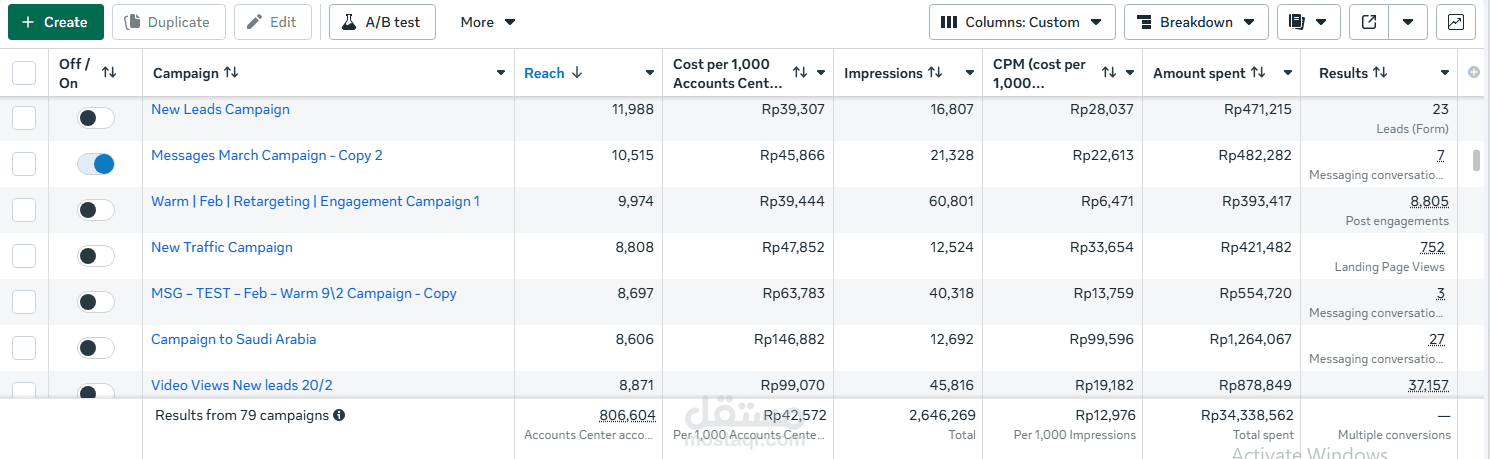Click the vertical scrollbar thumb
Image resolution: width=1490 pixels, height=459 pixels.
pos(1476,161)
